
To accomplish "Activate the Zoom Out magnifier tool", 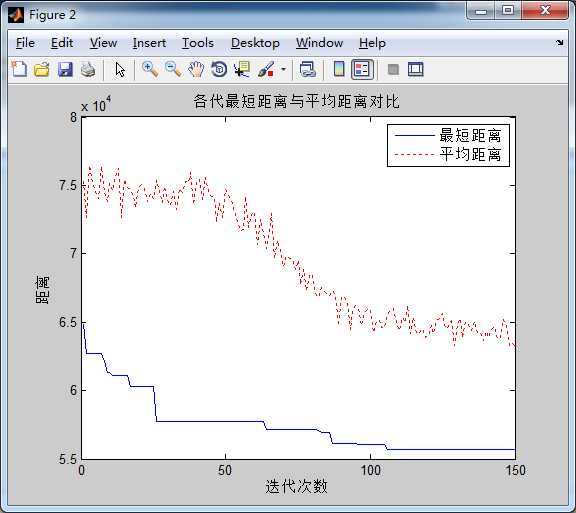I will point(173,69).
